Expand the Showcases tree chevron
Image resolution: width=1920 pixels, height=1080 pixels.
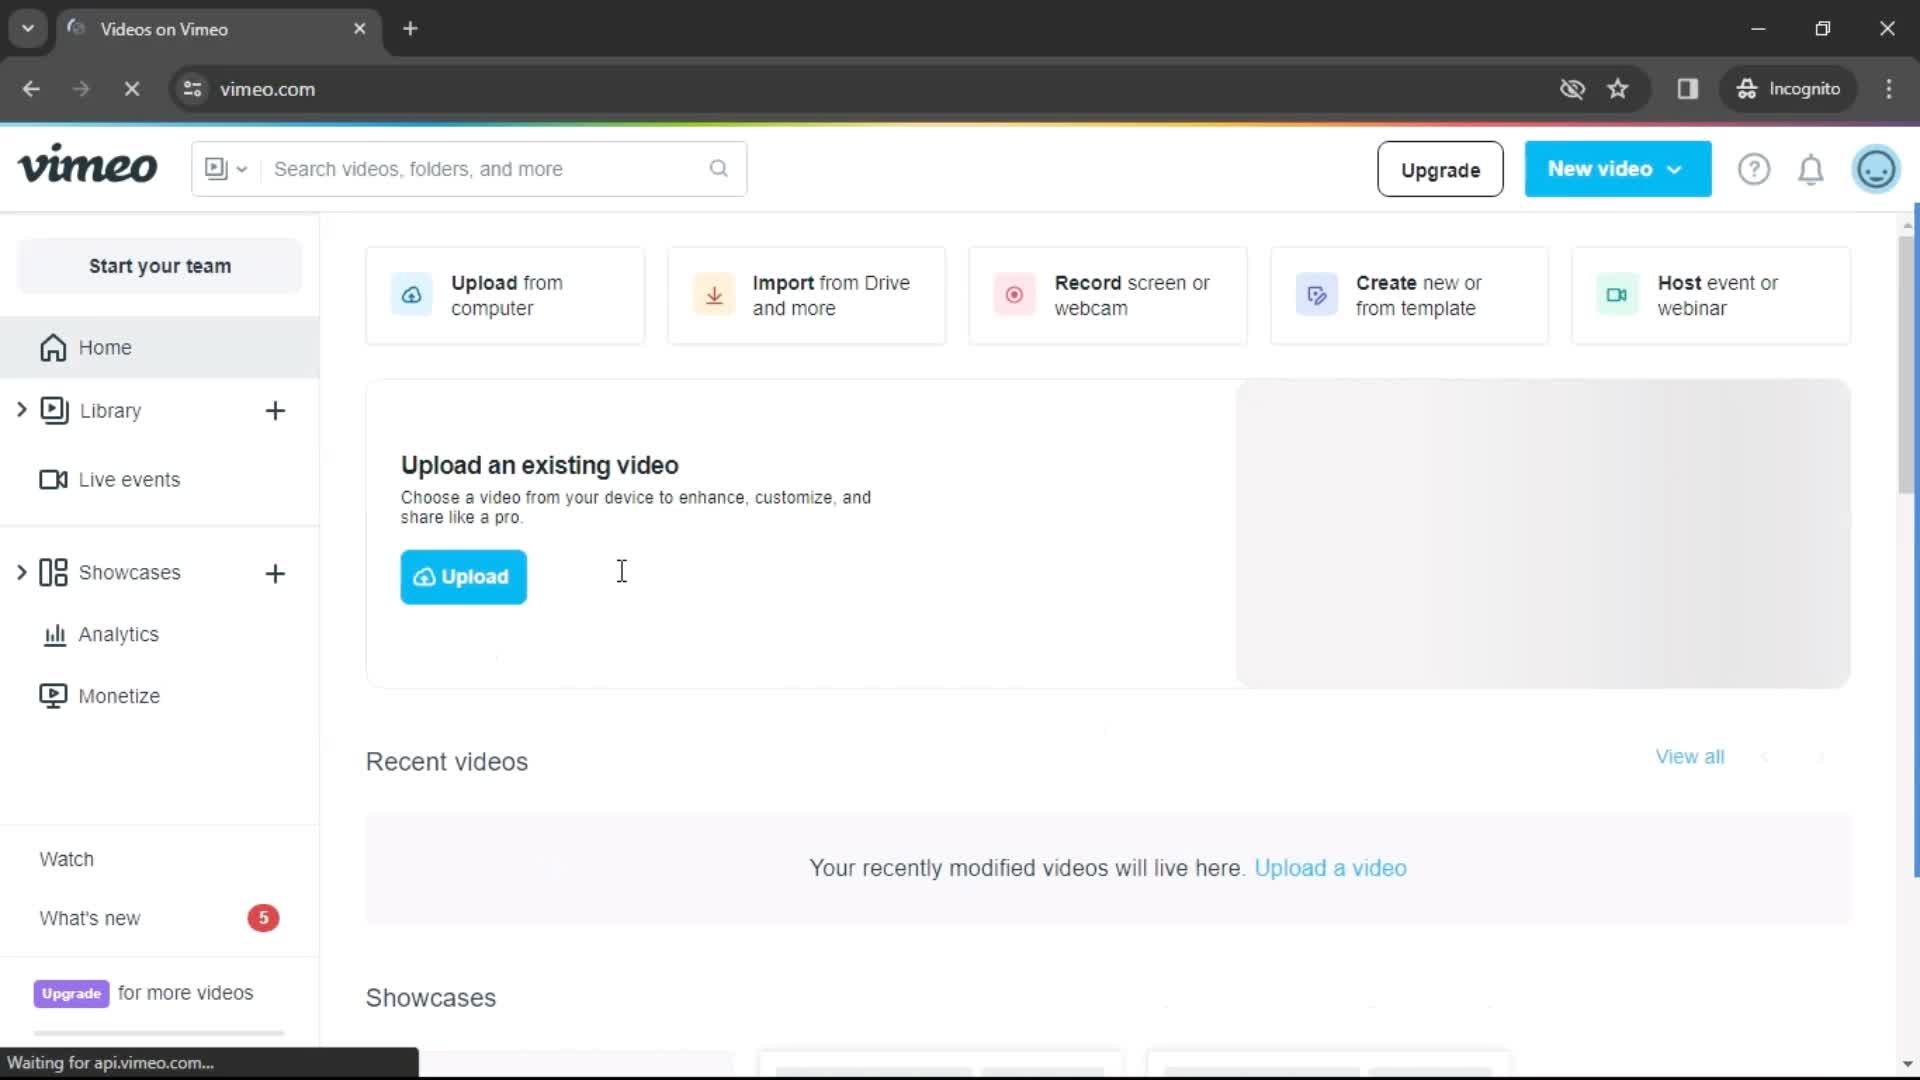point(21,572)
